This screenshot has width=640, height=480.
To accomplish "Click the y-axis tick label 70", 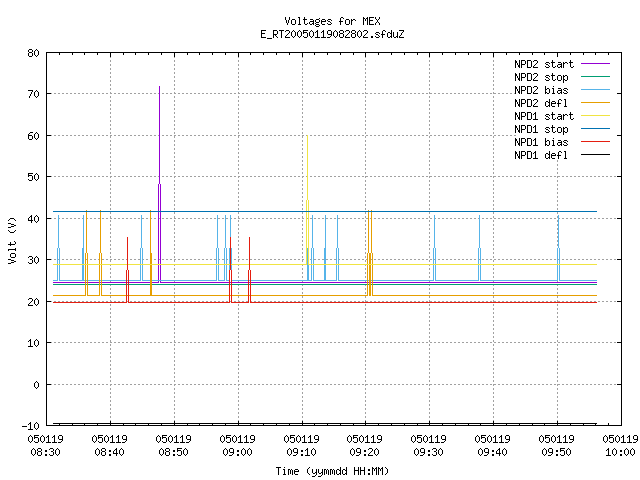I will (x=33, y=94).
